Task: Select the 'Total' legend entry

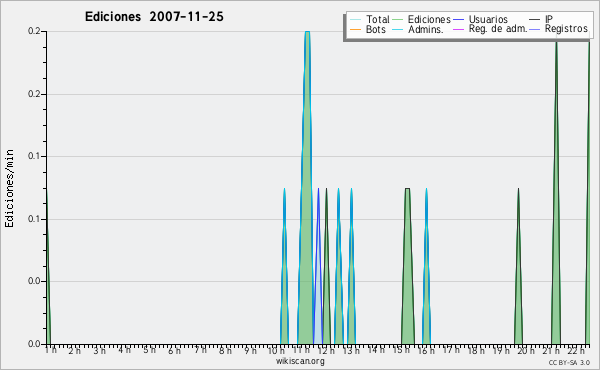Action: pos(370,19)
